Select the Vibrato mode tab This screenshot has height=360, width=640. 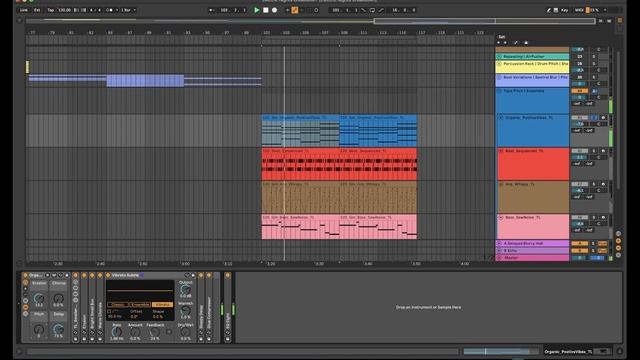coord(162,304)
